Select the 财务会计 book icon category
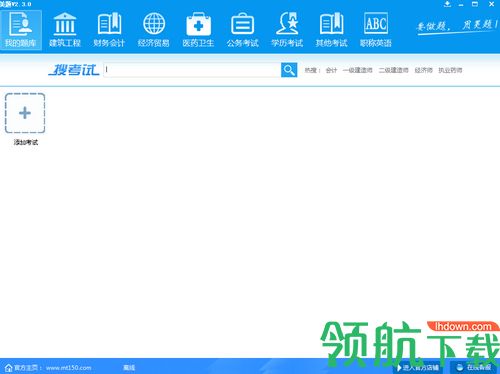 coord(109,30)
